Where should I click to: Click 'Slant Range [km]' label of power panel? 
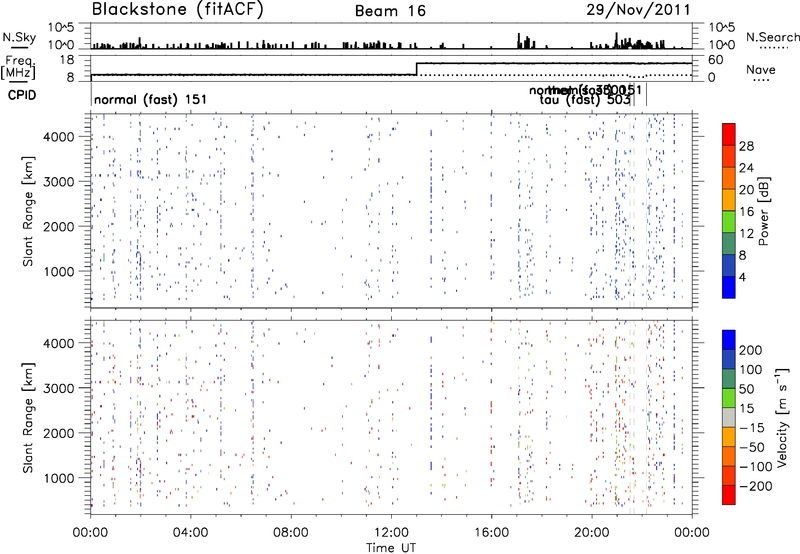click(x=28, y=211)
